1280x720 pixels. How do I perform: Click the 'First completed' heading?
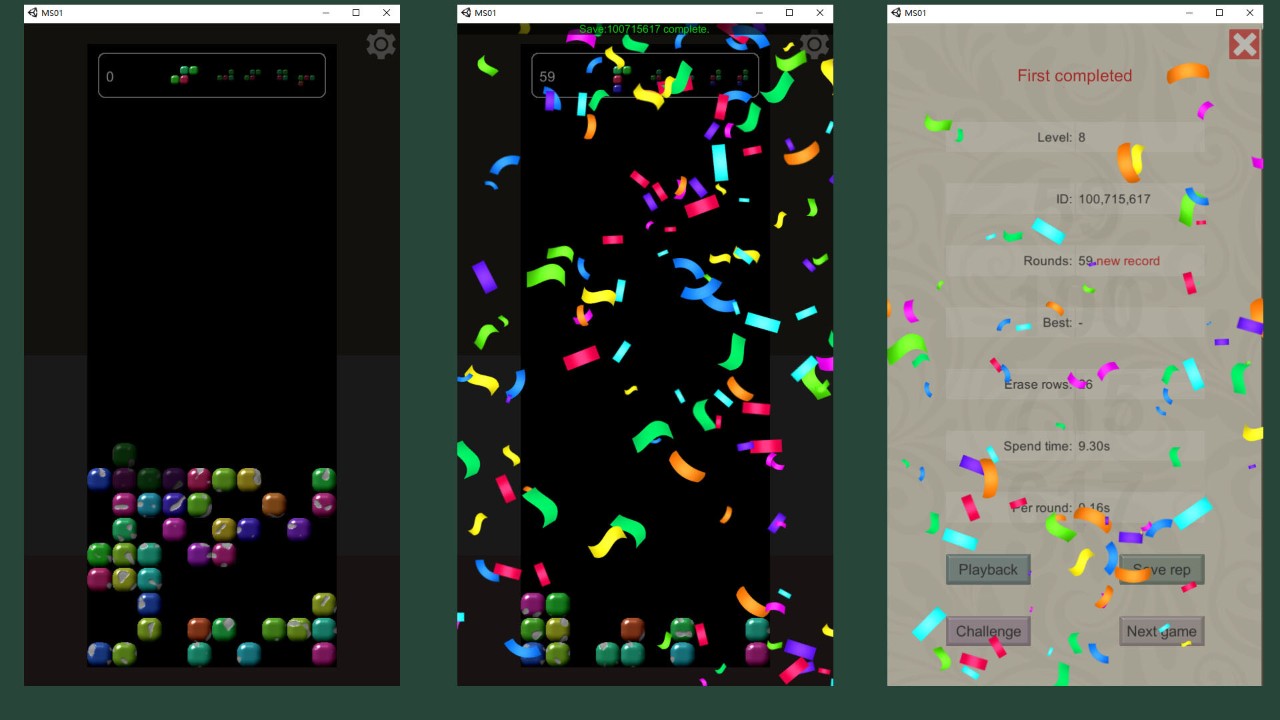coord(1074,76)
